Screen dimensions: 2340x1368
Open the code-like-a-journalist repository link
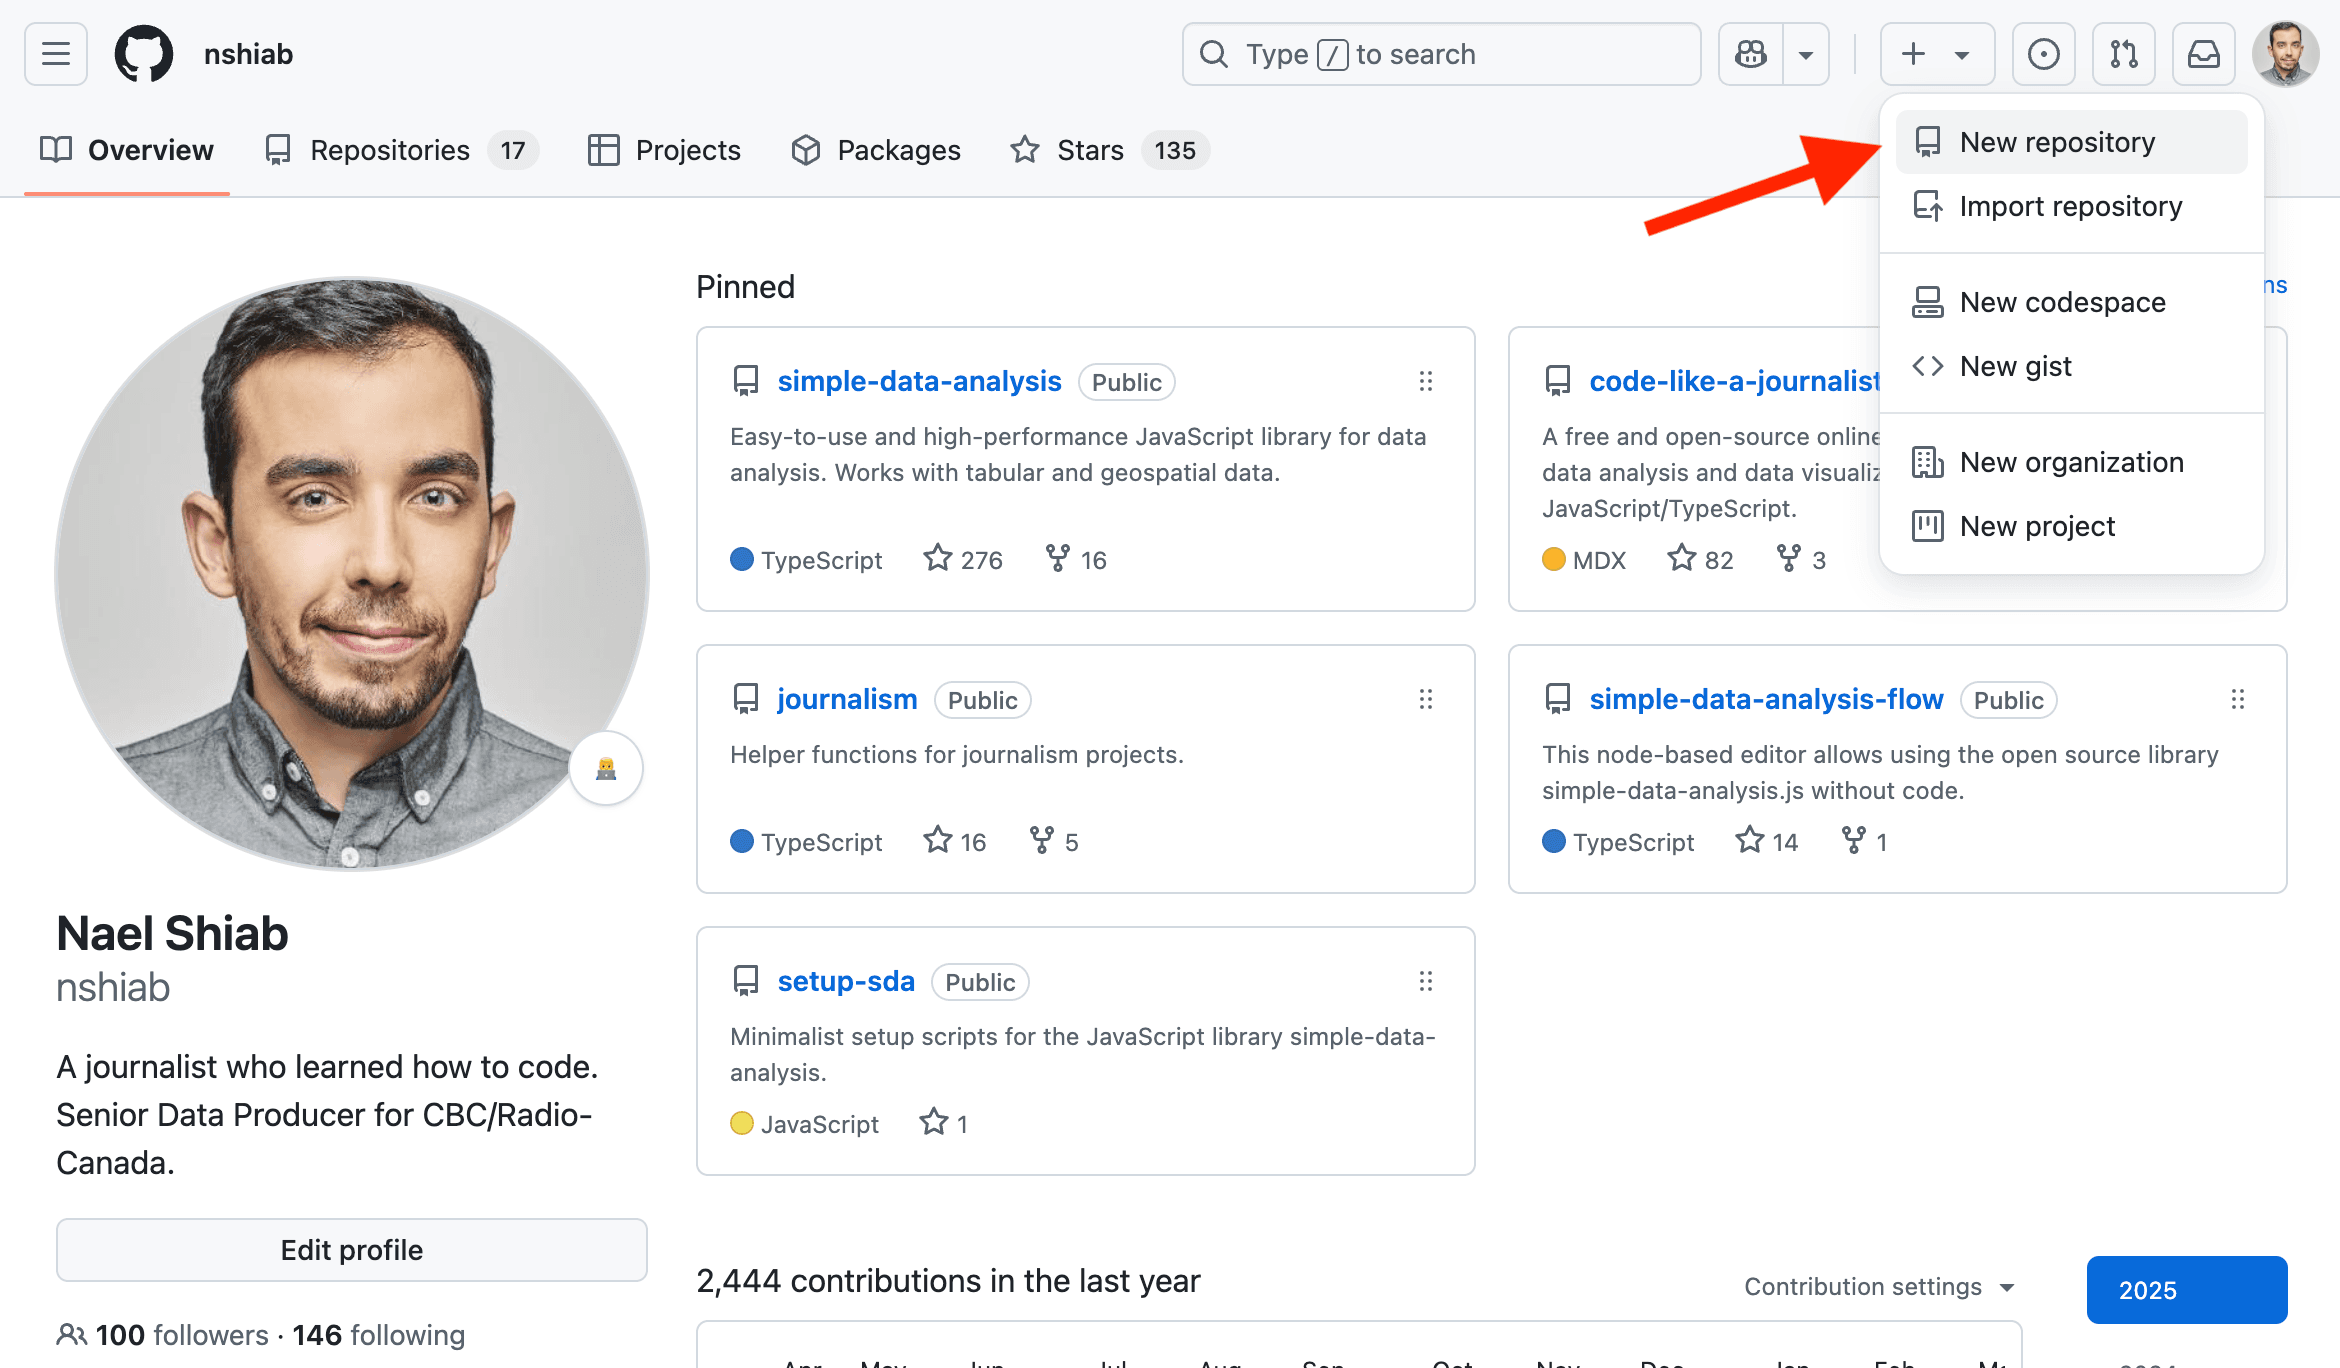(x=1735, y=381)
